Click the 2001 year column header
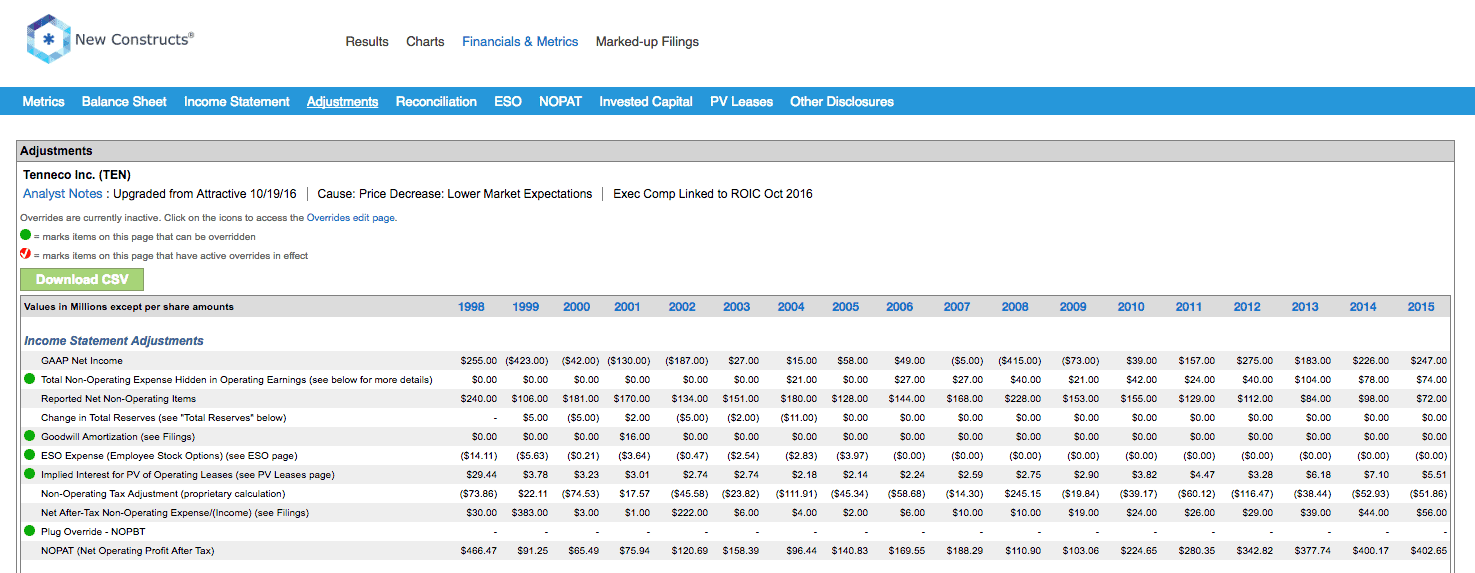The image size is (1475, 573). (627, 307)
